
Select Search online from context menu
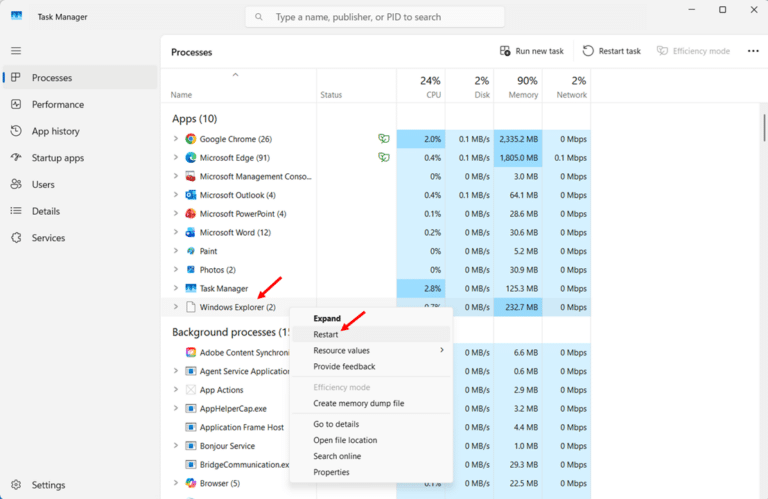371,456
